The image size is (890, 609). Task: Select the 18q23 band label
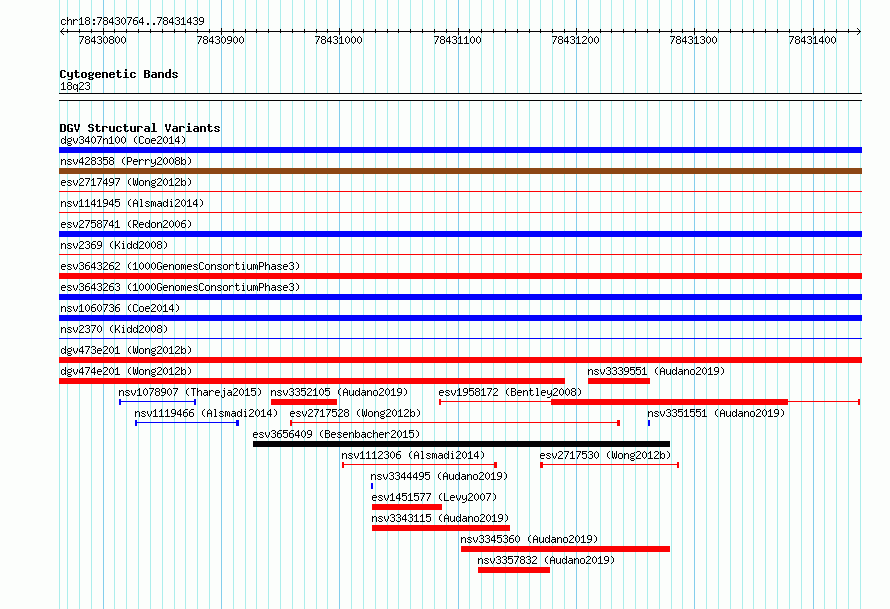point(75,86)
